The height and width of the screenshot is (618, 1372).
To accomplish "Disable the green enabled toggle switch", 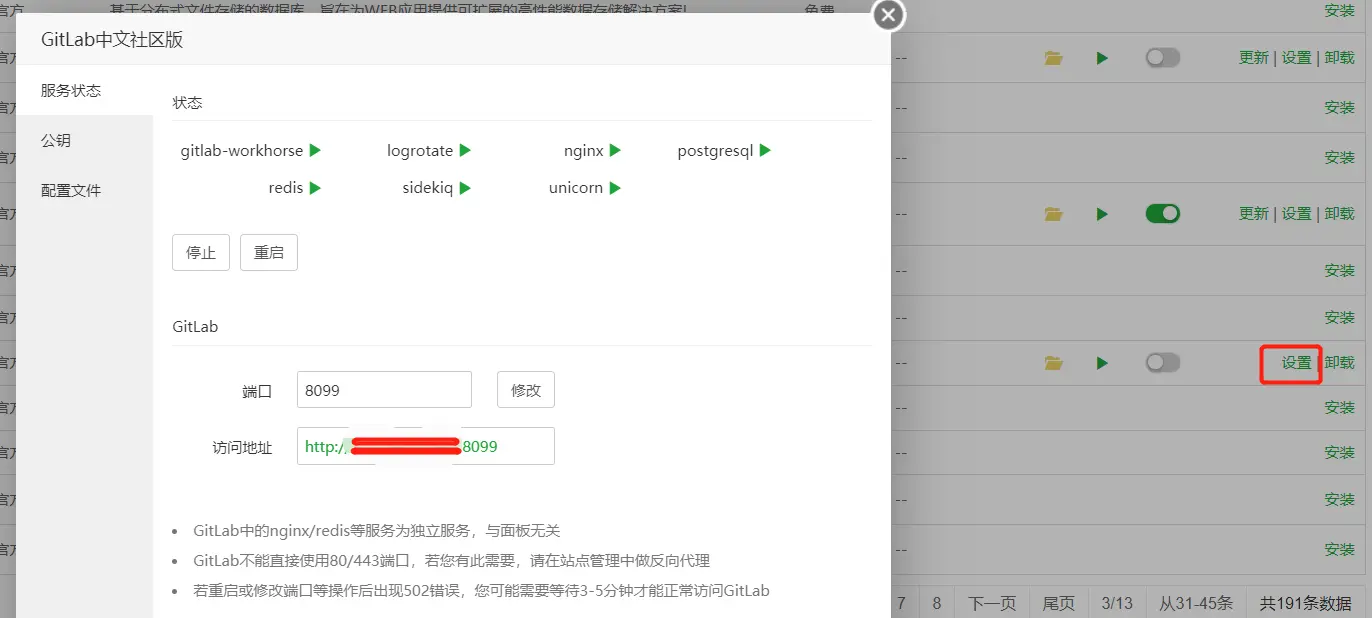I will pyautogui.click(x=1162, y=213).
